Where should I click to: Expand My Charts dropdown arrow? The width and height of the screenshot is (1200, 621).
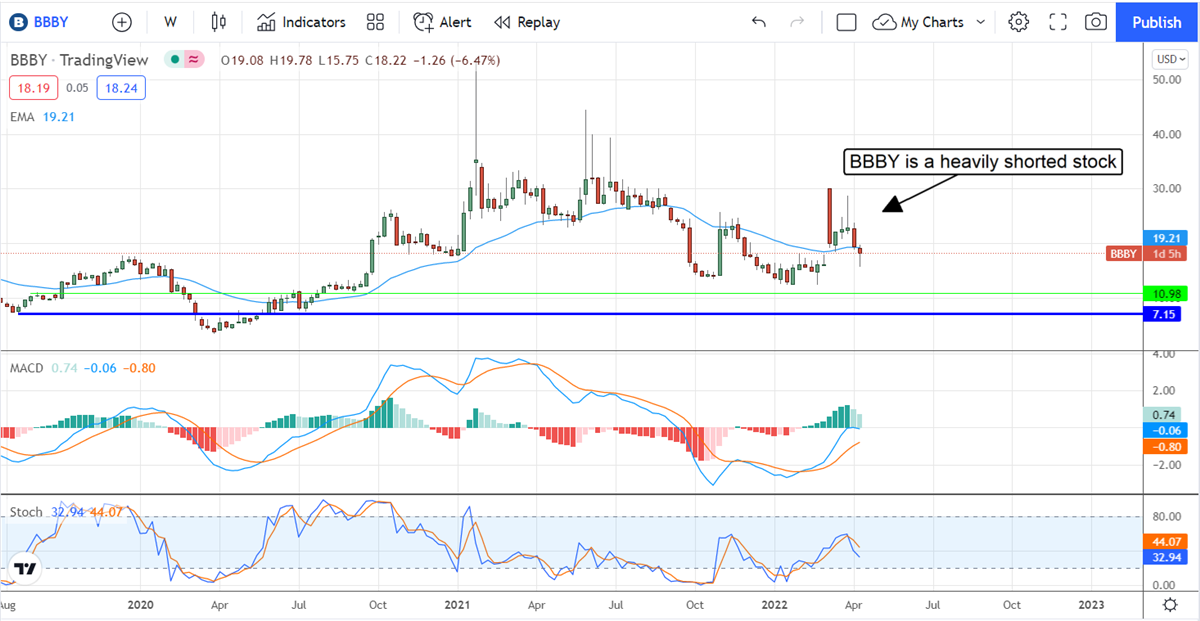[x=980, y=22]
